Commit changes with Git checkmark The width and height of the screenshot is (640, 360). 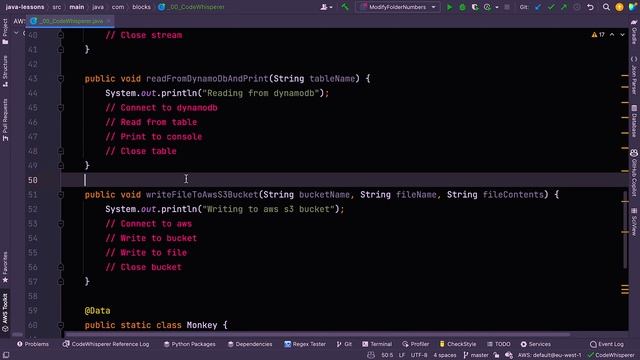click(551, 7)
